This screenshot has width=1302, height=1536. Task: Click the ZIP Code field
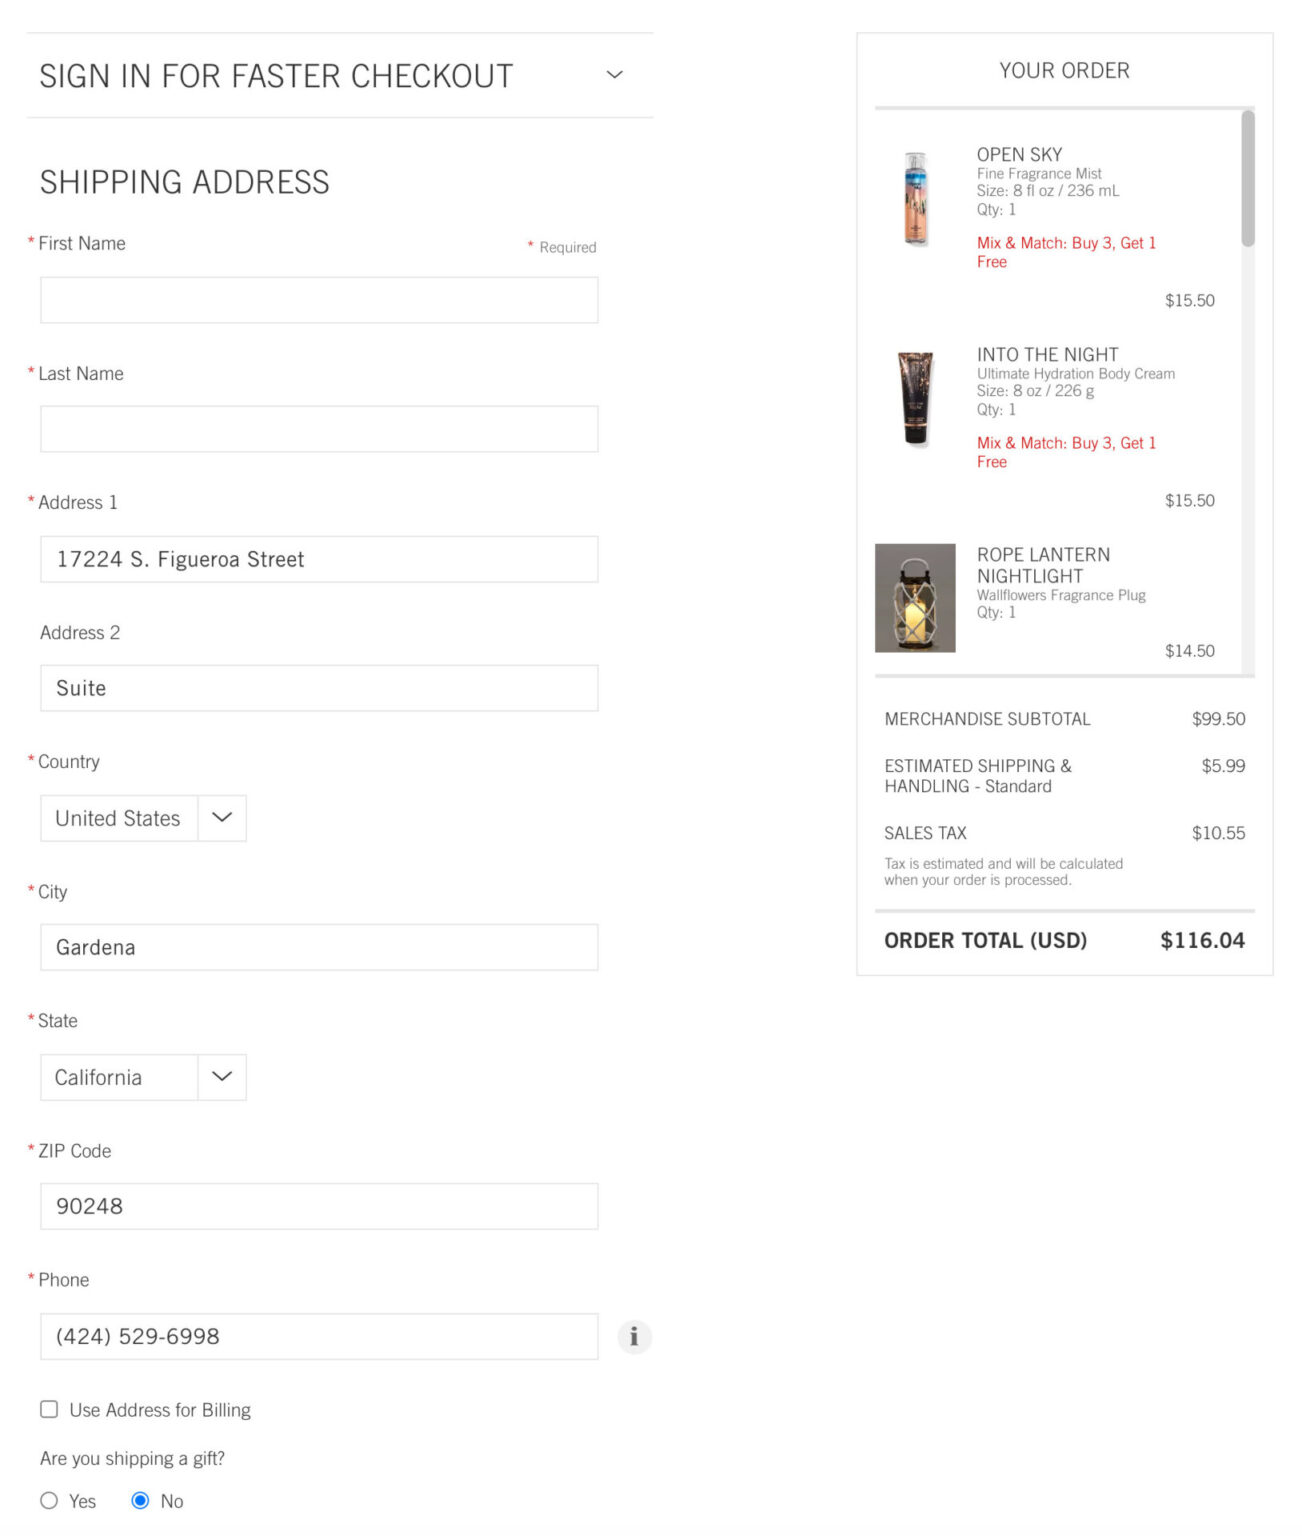click(x=319, y=1206)
